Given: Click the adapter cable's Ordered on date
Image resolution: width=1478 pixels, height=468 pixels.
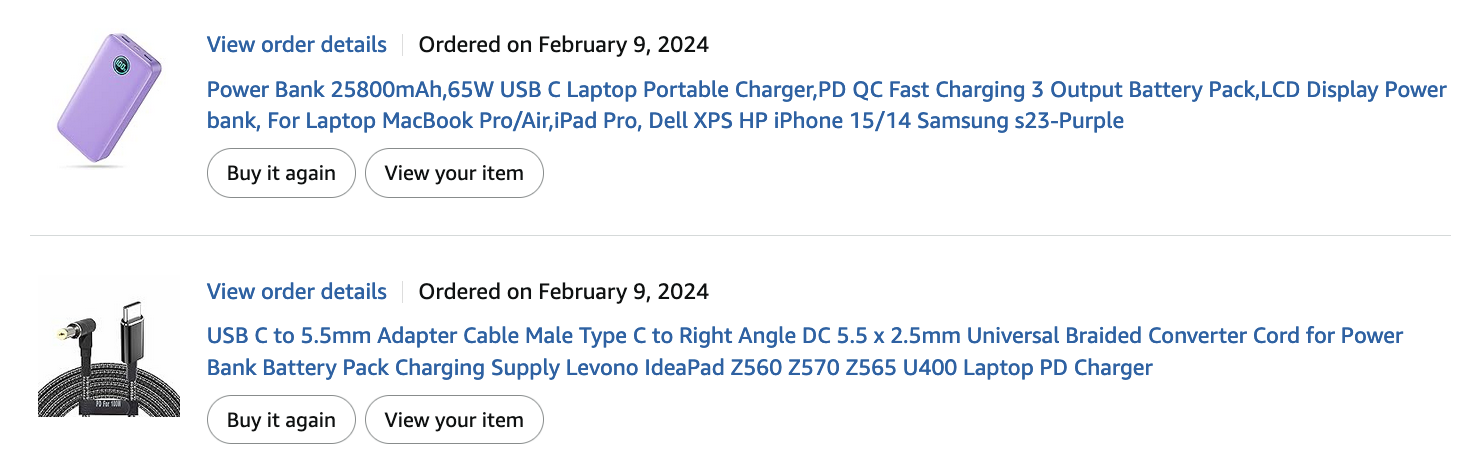Looking at the screenshot, I should pyautogui.click(x=563, y=292).
